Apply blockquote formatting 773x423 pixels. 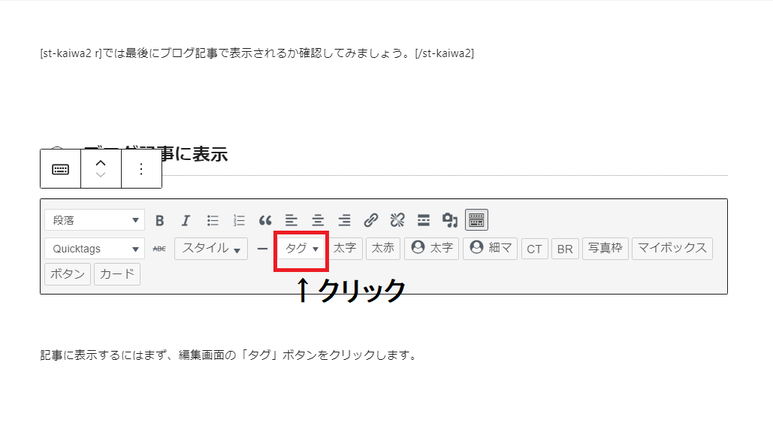point(265,220)
